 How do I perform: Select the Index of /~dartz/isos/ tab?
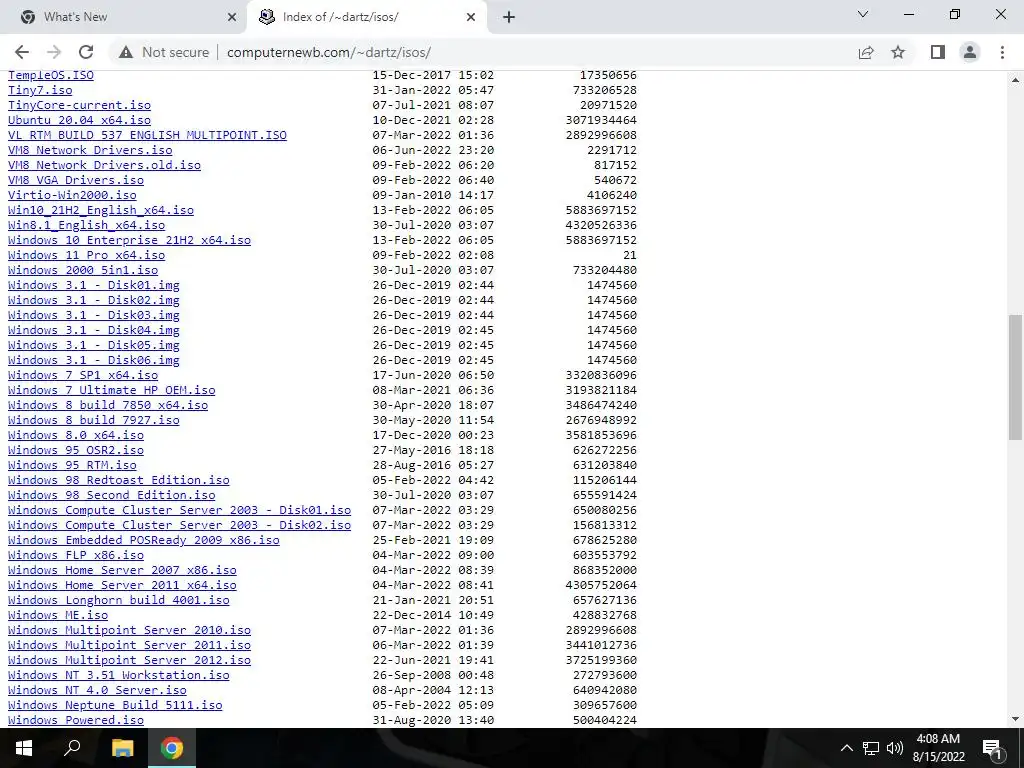366,17
